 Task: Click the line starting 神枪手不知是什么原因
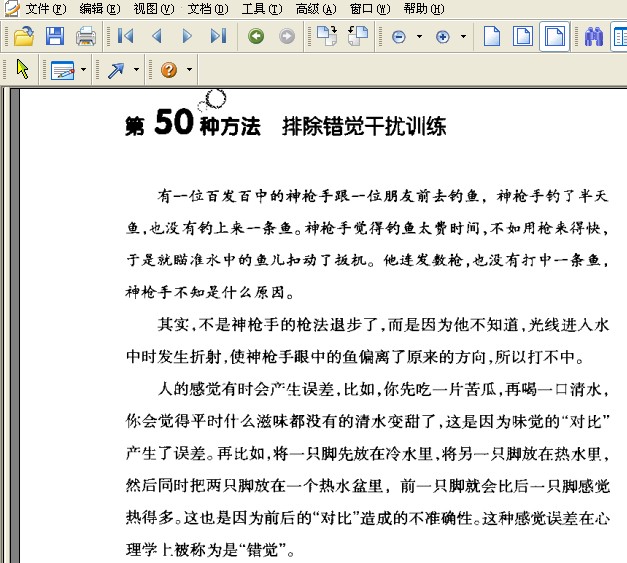[x=210, y=292]
